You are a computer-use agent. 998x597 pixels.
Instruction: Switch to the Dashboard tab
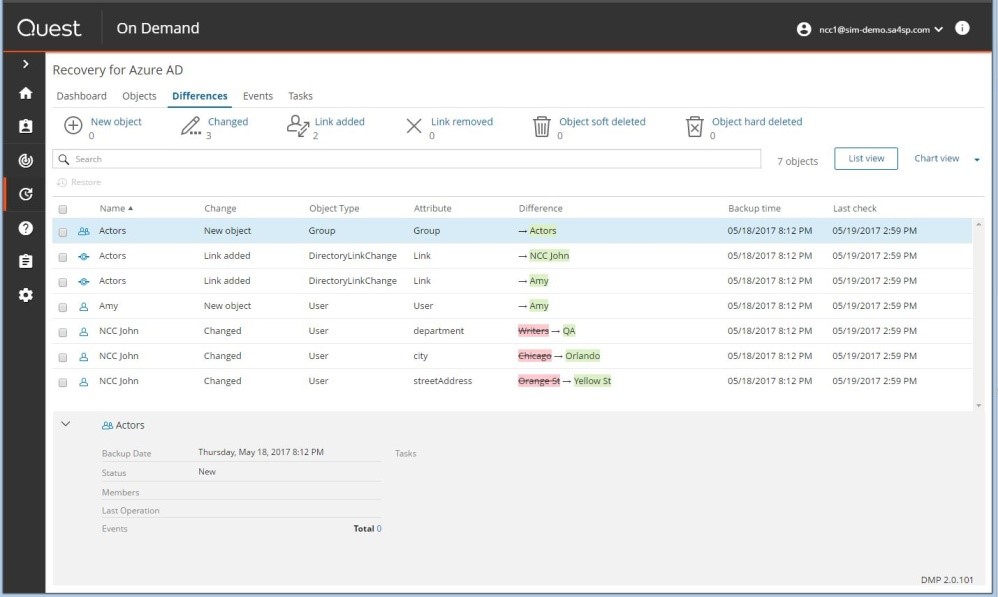[81, 96]
